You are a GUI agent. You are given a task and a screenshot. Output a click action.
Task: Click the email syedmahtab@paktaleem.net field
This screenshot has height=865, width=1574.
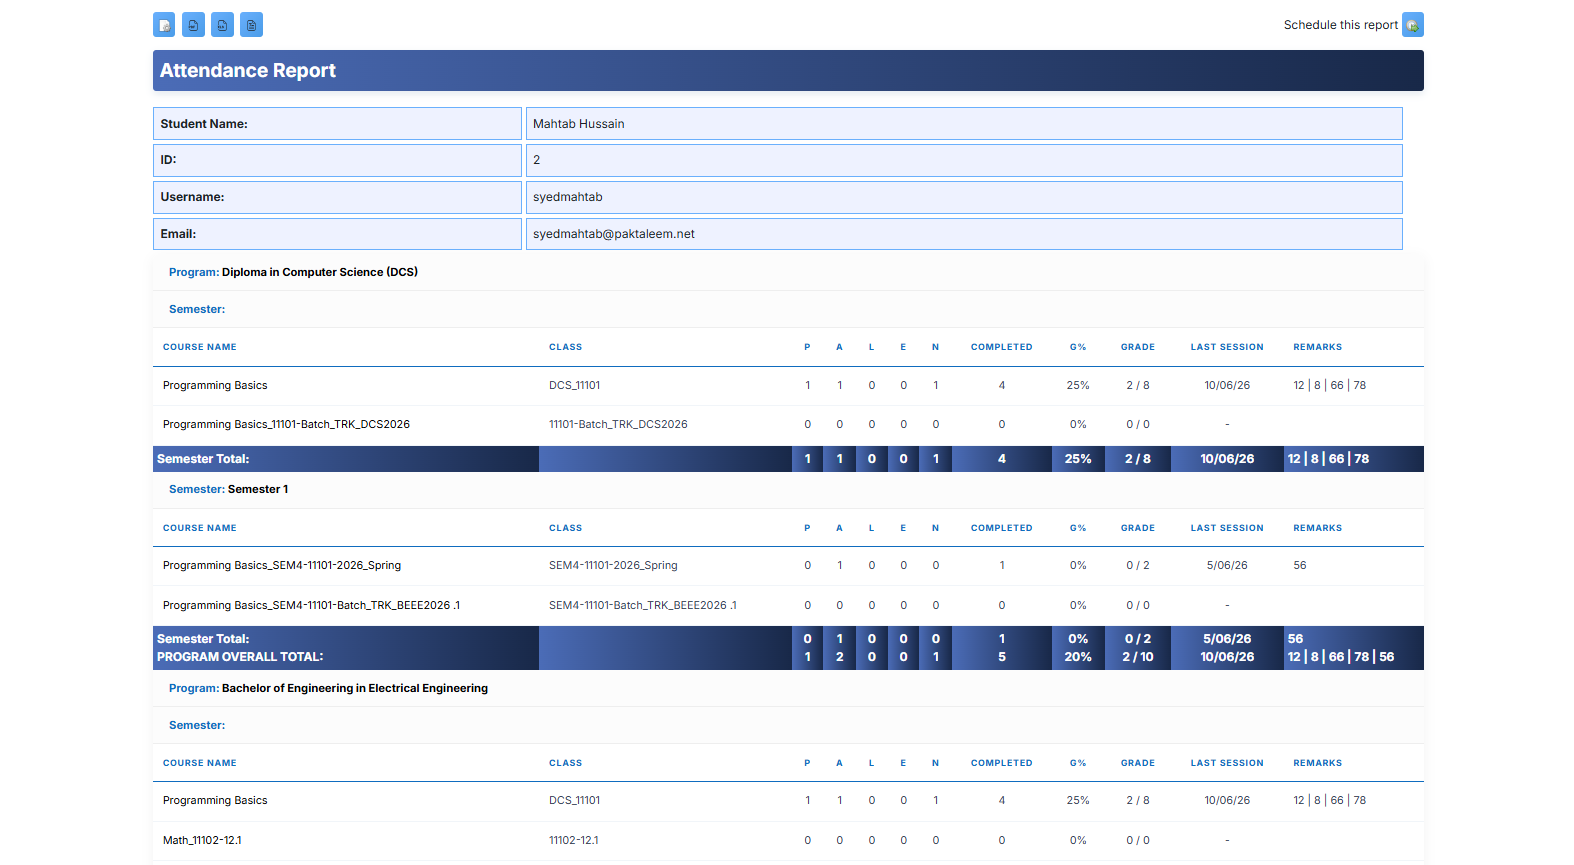click(x=964, y=234)
